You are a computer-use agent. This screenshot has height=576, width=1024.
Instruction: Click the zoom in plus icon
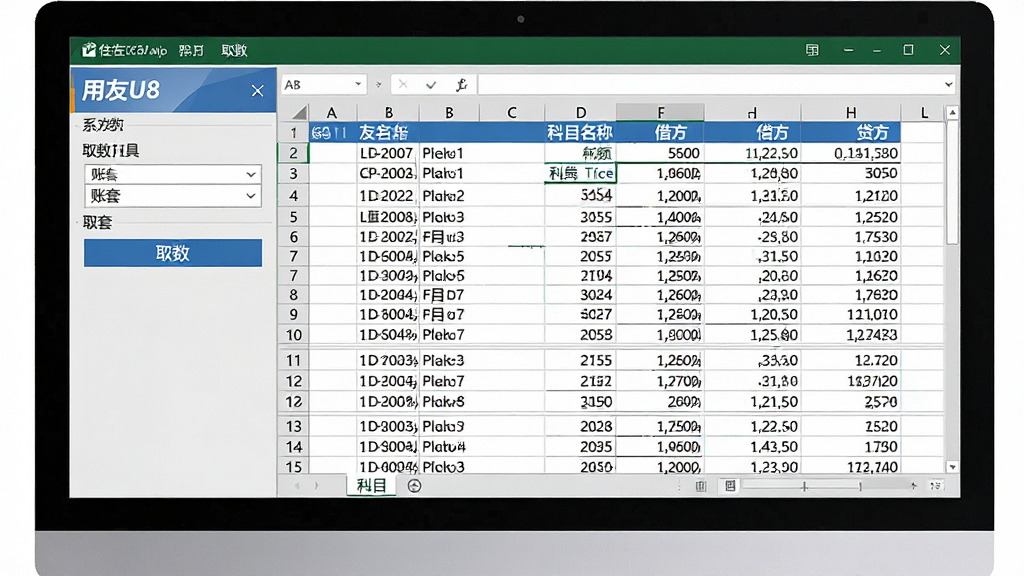pos(913,486)
